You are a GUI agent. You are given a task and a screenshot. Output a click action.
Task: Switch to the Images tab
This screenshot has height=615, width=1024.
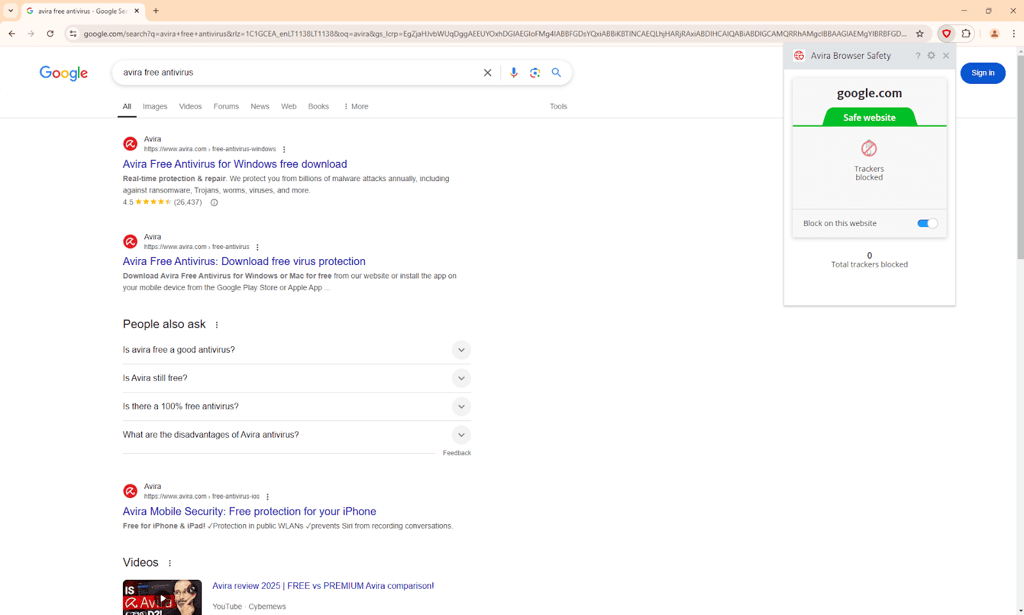(155, 106)
